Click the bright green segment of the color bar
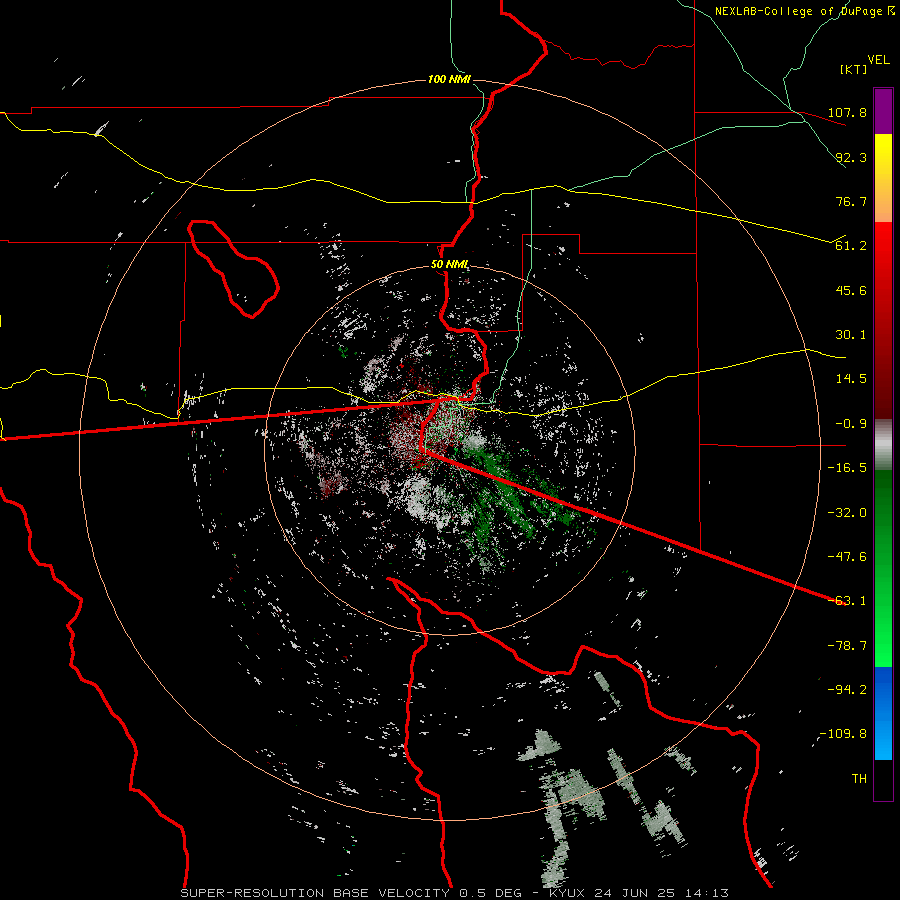900x900 pixels. point(883,568)
